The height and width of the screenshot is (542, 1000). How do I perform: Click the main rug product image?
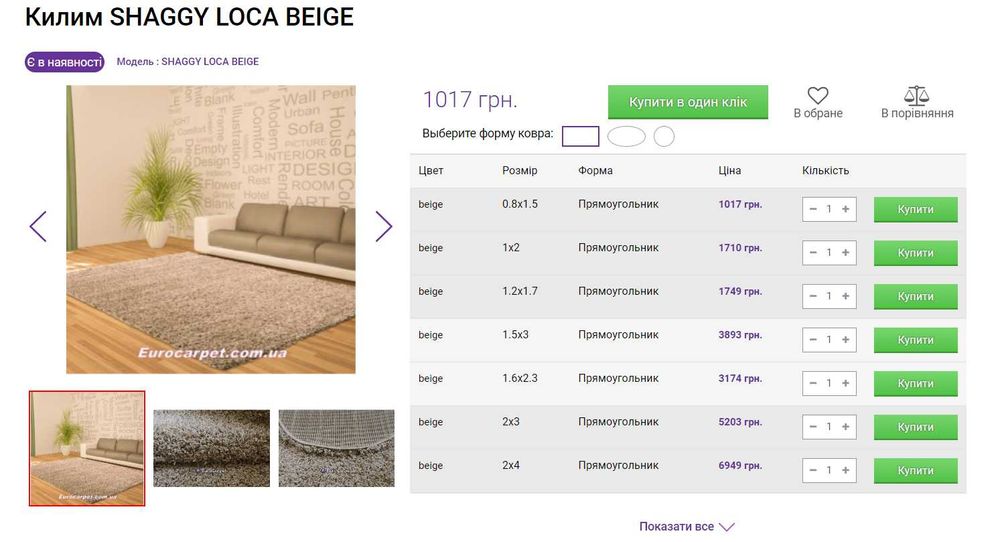coord(211,229)
